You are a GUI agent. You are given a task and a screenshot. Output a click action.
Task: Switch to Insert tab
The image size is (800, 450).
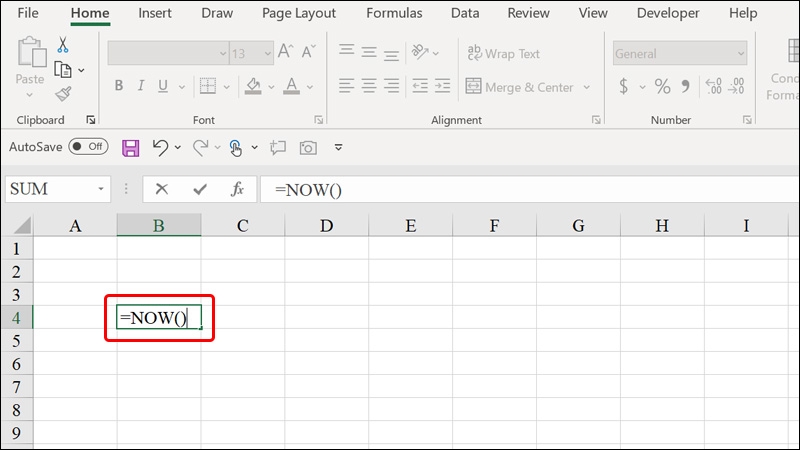click(155, 13)
